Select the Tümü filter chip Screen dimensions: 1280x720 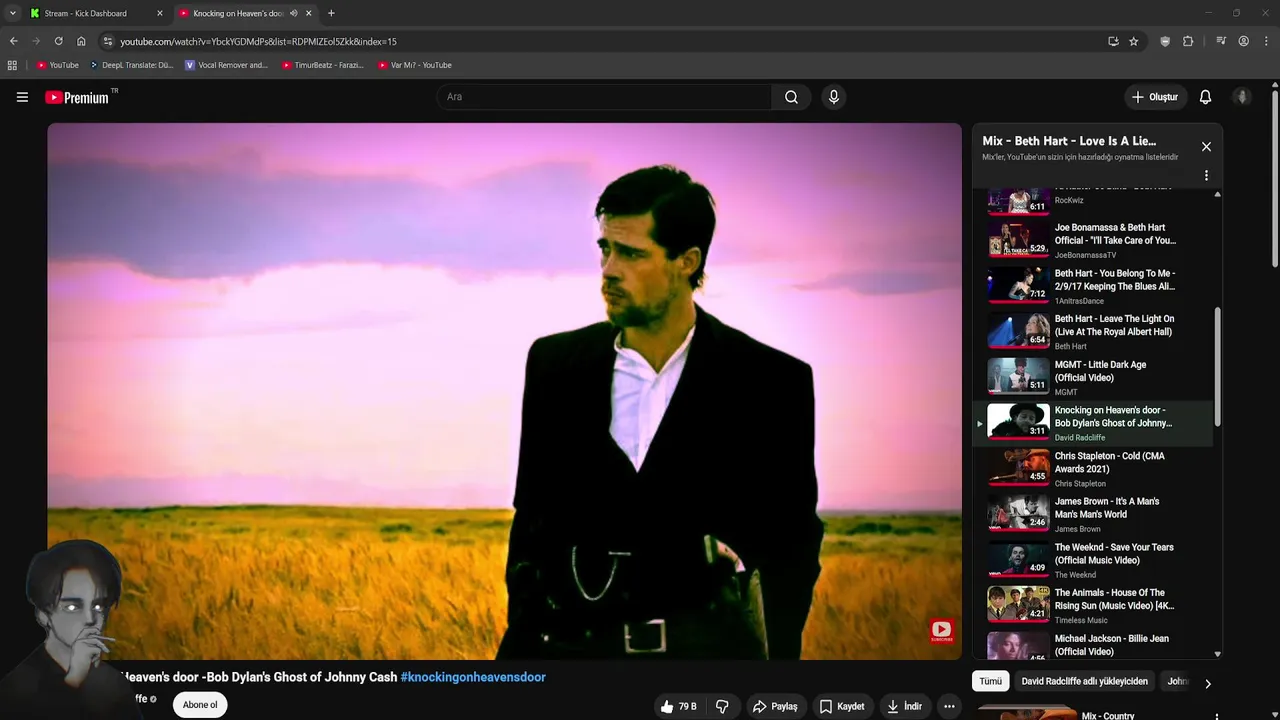pos(990,681)
